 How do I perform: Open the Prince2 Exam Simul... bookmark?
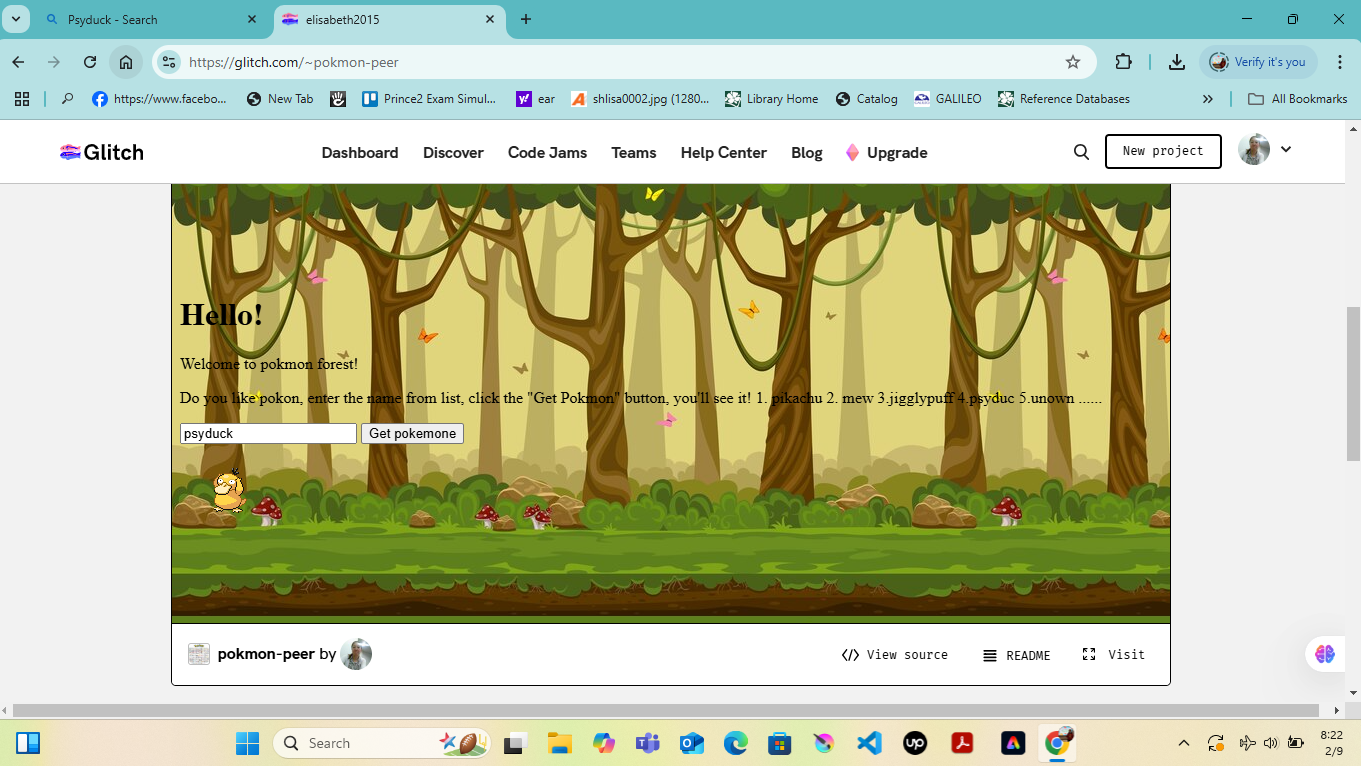pos(429,99)
